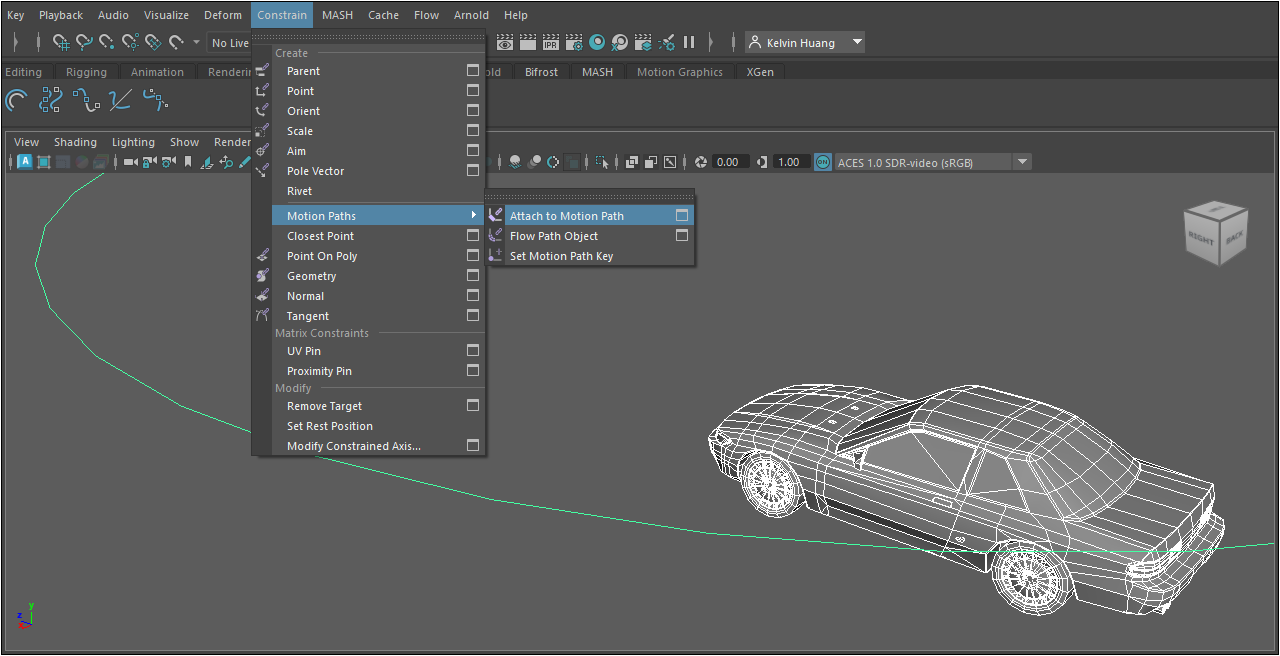
Task: Select Flow Path Object from the submenu
Action: click(553, 236)
